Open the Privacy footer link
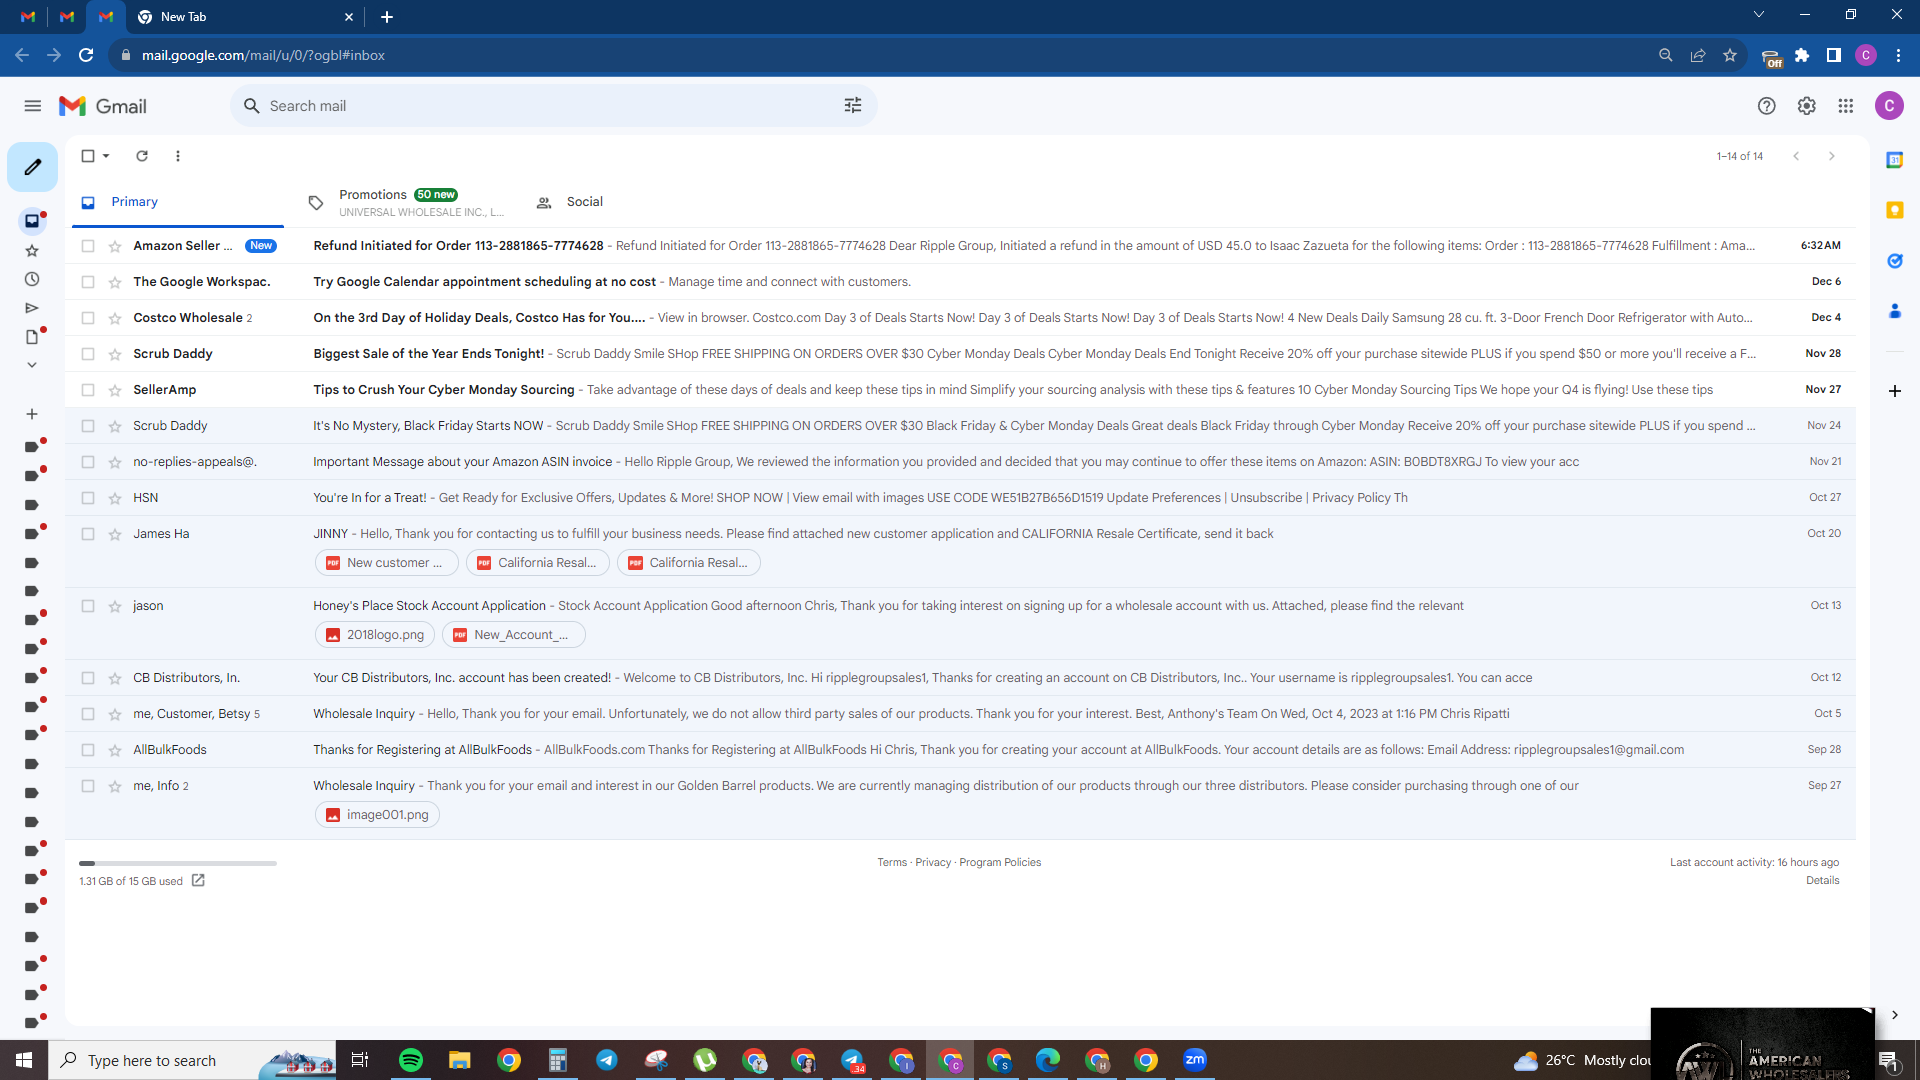 click(x=933, y=863)
